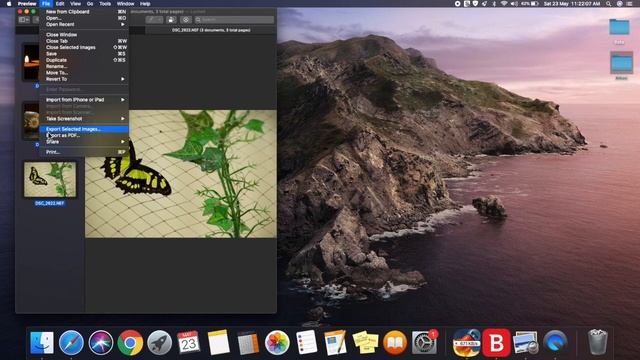Viewport: 640px width, 360px height.
Task: Select the candle photo thumbnail in sidebar
Action: pos(31,62)
